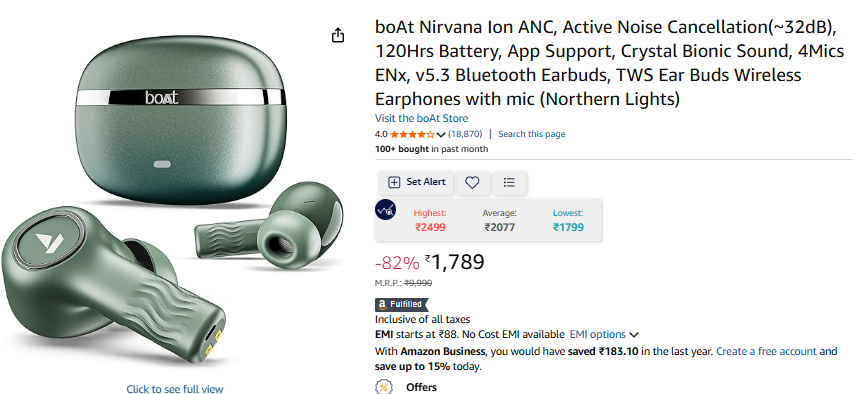859x394 pixels.
Task: Click to see full view link
Action: pos(175,389)
